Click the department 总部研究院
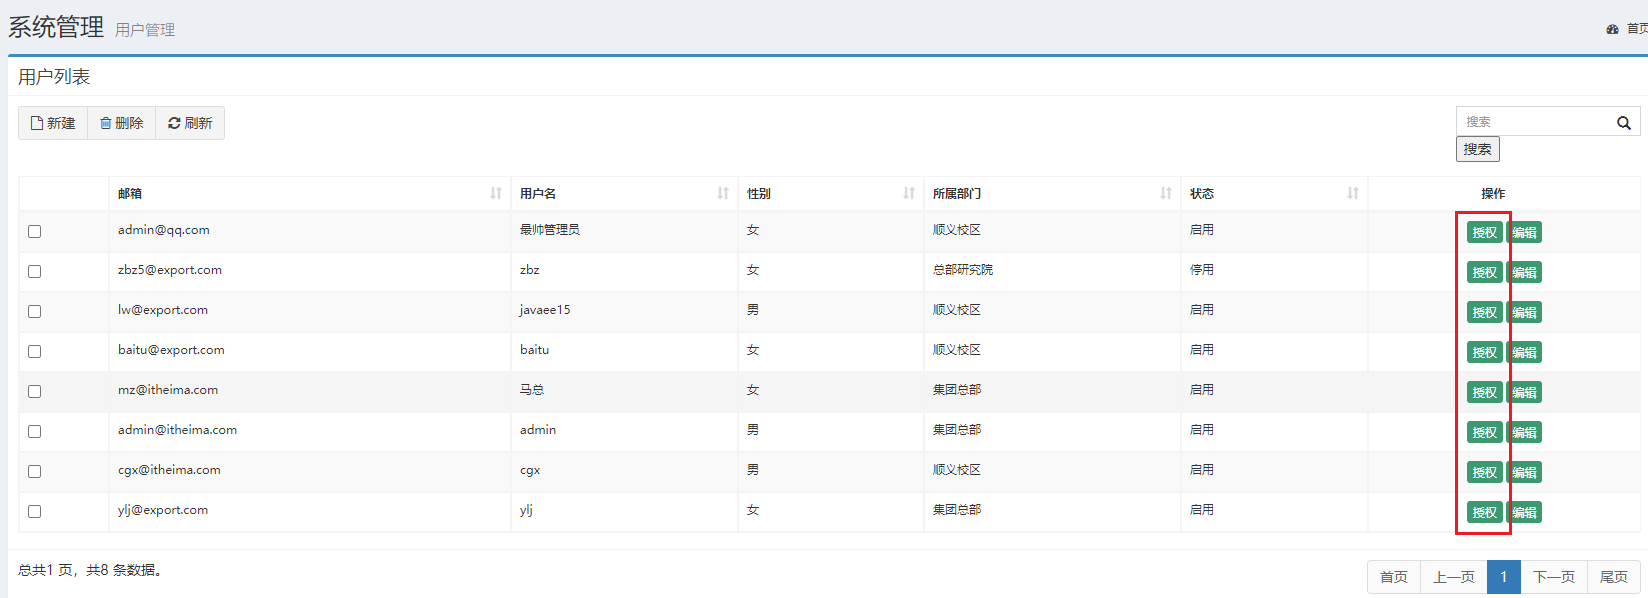The height and width of the screenshot is (598, 1648). 963,270
